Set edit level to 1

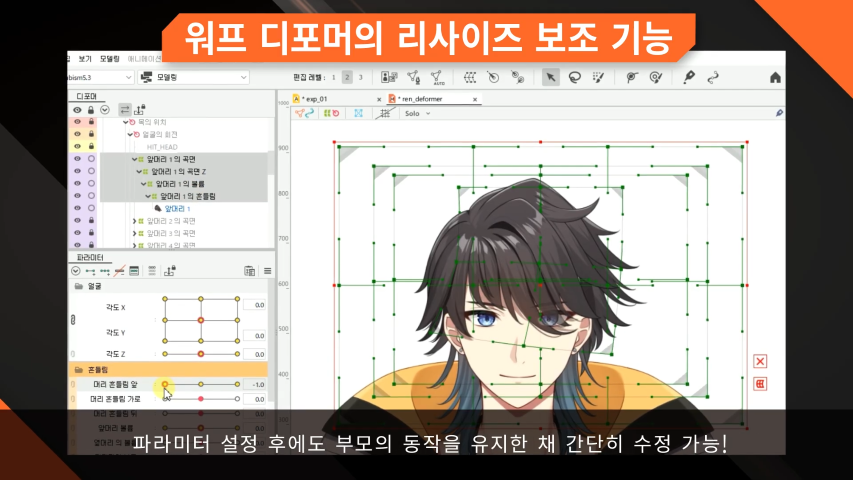[x=333, y=77]
